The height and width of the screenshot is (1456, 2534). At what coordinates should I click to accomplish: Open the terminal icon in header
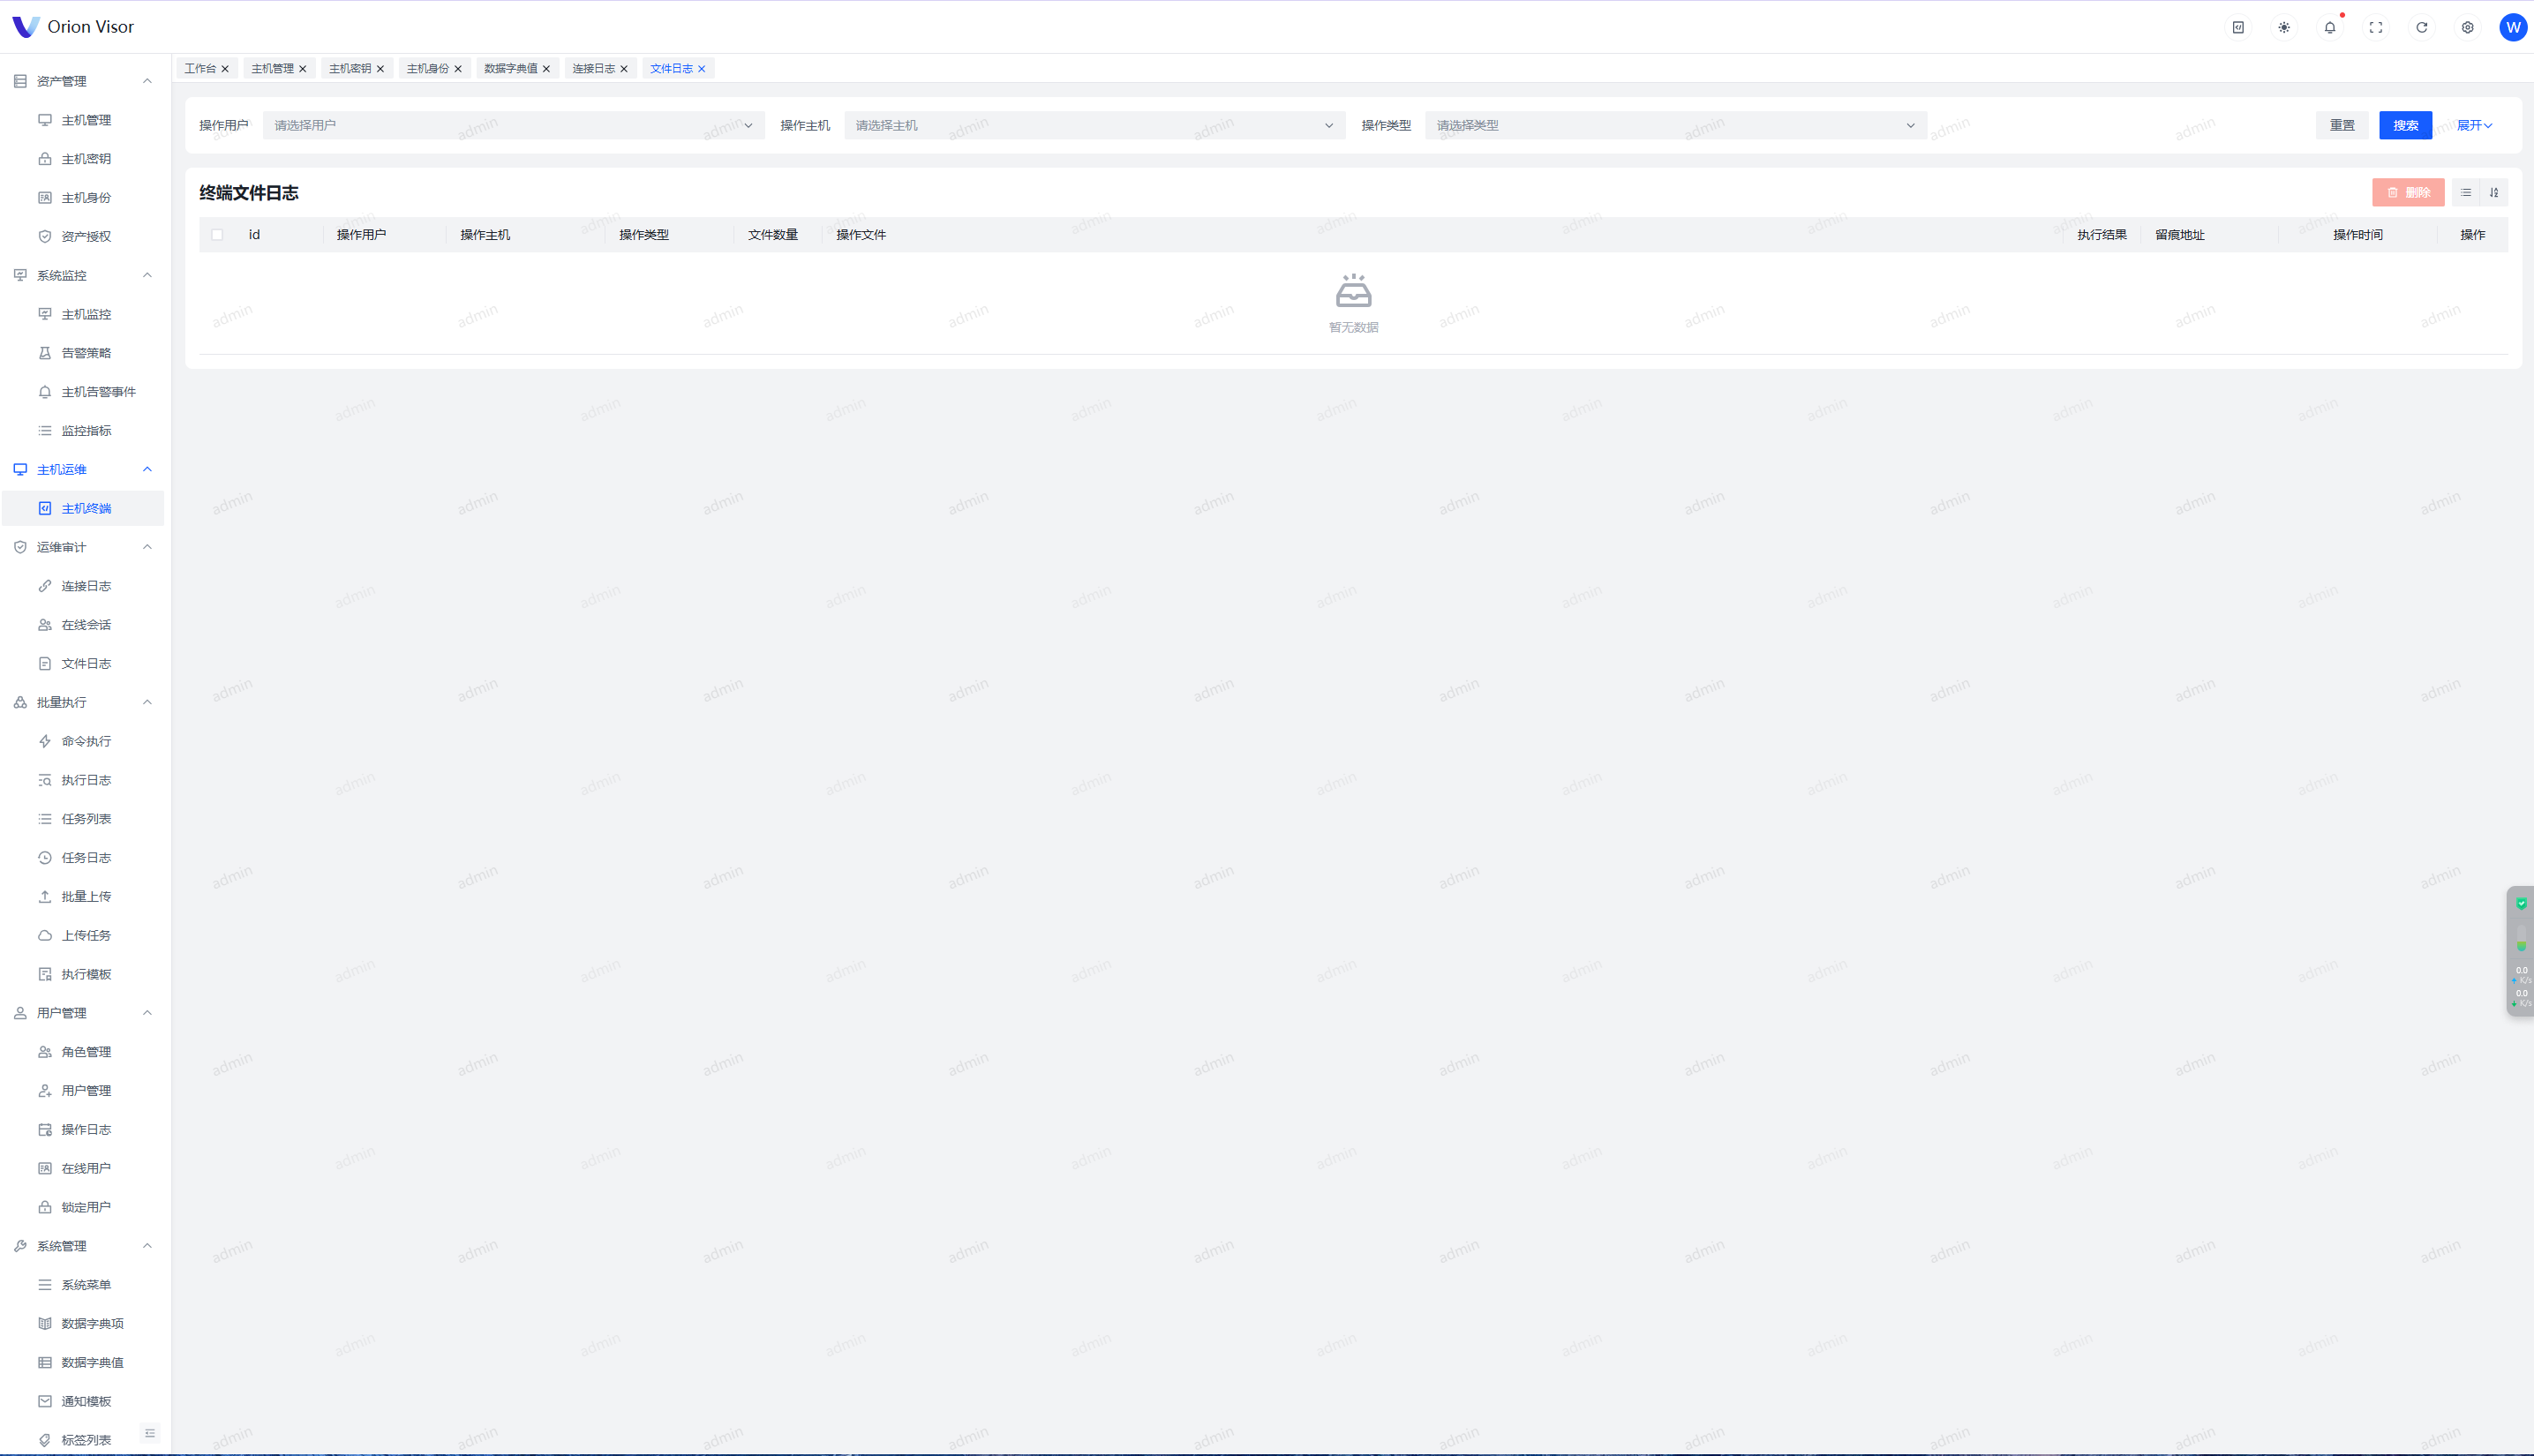(x=2238, y=27)
